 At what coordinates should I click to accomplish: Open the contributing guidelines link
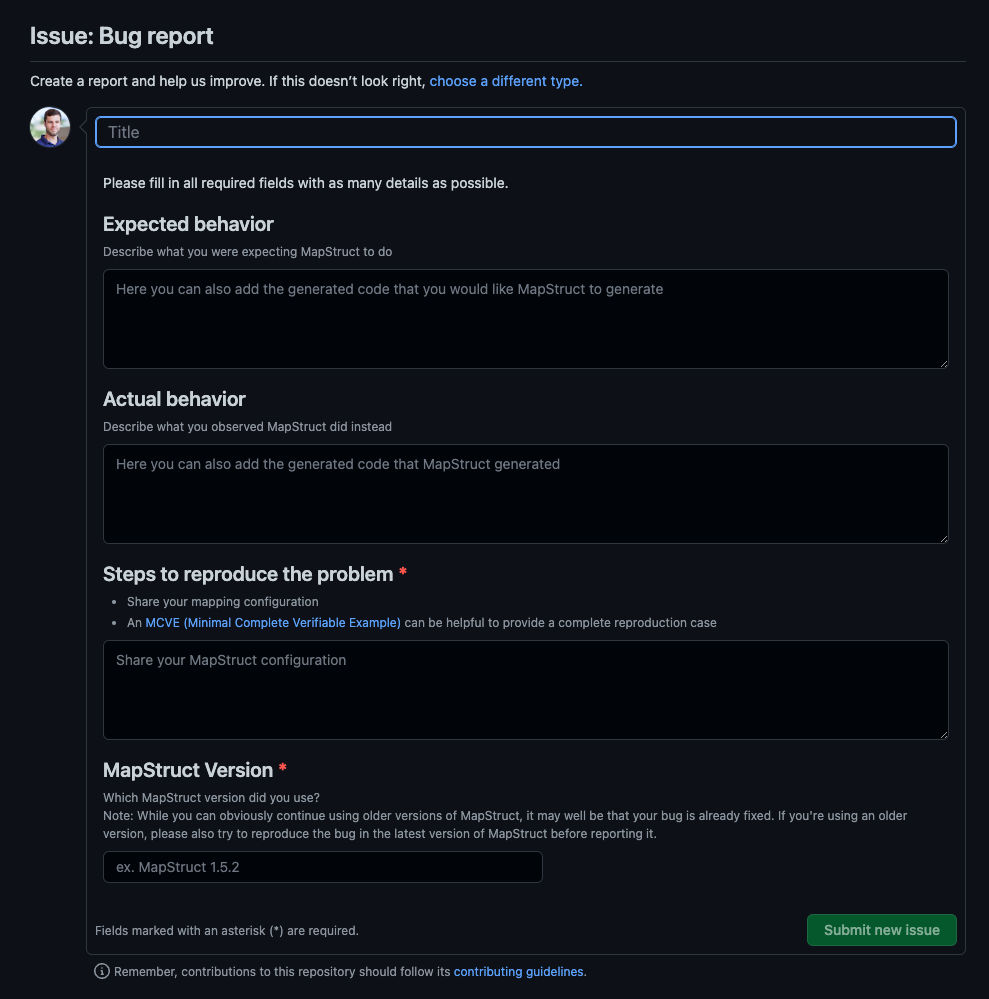point(518,971)
